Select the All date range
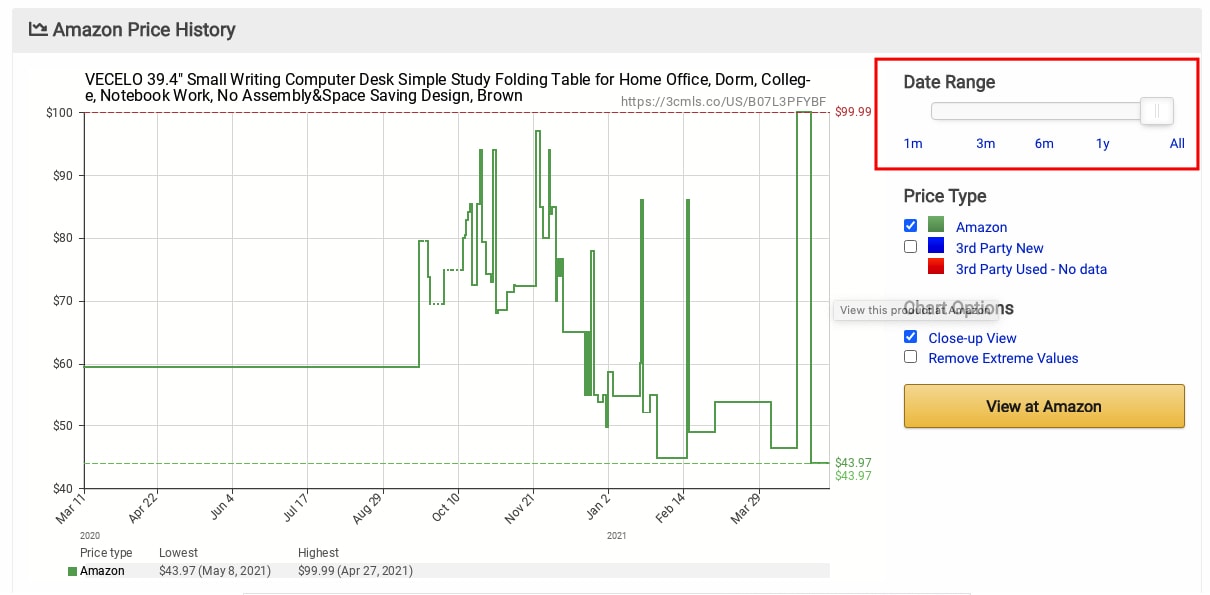 [x=1177, y=143]
